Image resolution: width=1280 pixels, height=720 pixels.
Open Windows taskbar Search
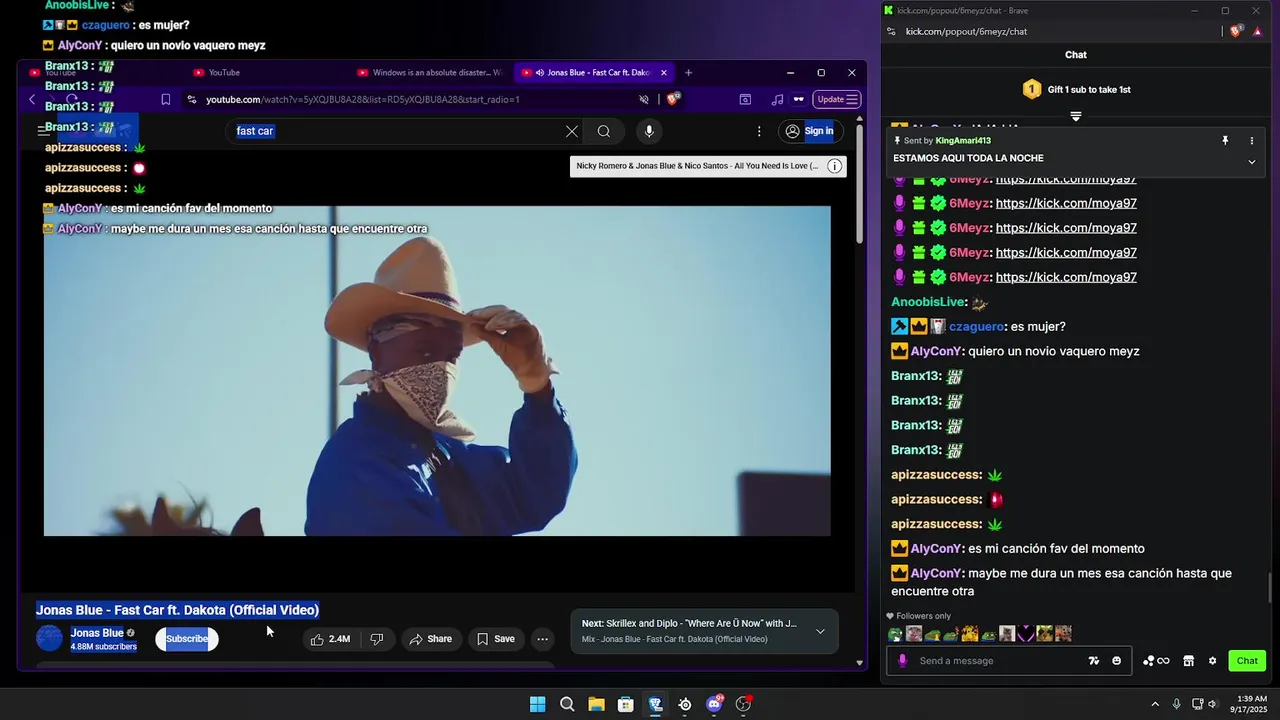point(567,704)
